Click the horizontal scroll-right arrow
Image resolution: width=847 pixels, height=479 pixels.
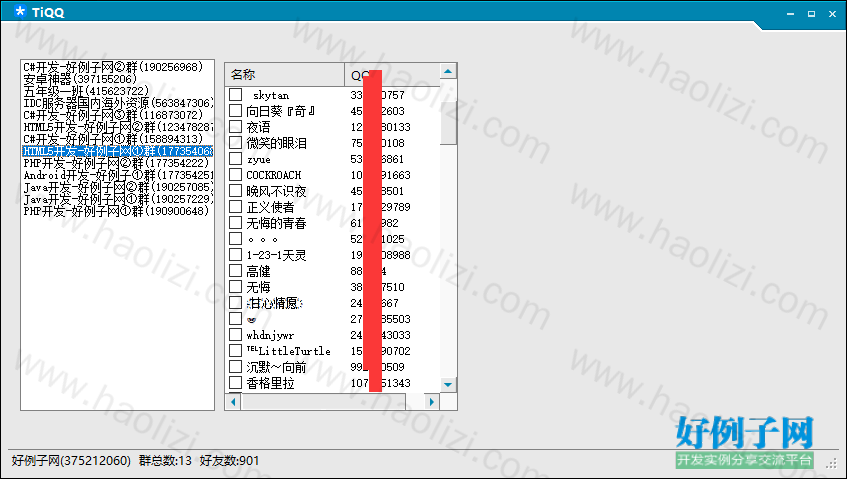pos(432,402)
